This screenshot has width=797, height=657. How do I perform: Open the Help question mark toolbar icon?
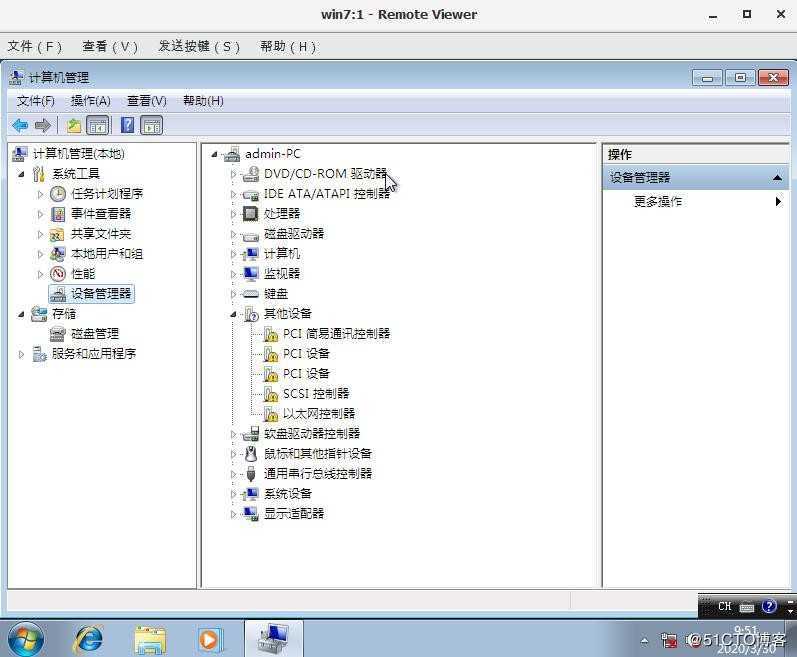click(x=128, y=125)
